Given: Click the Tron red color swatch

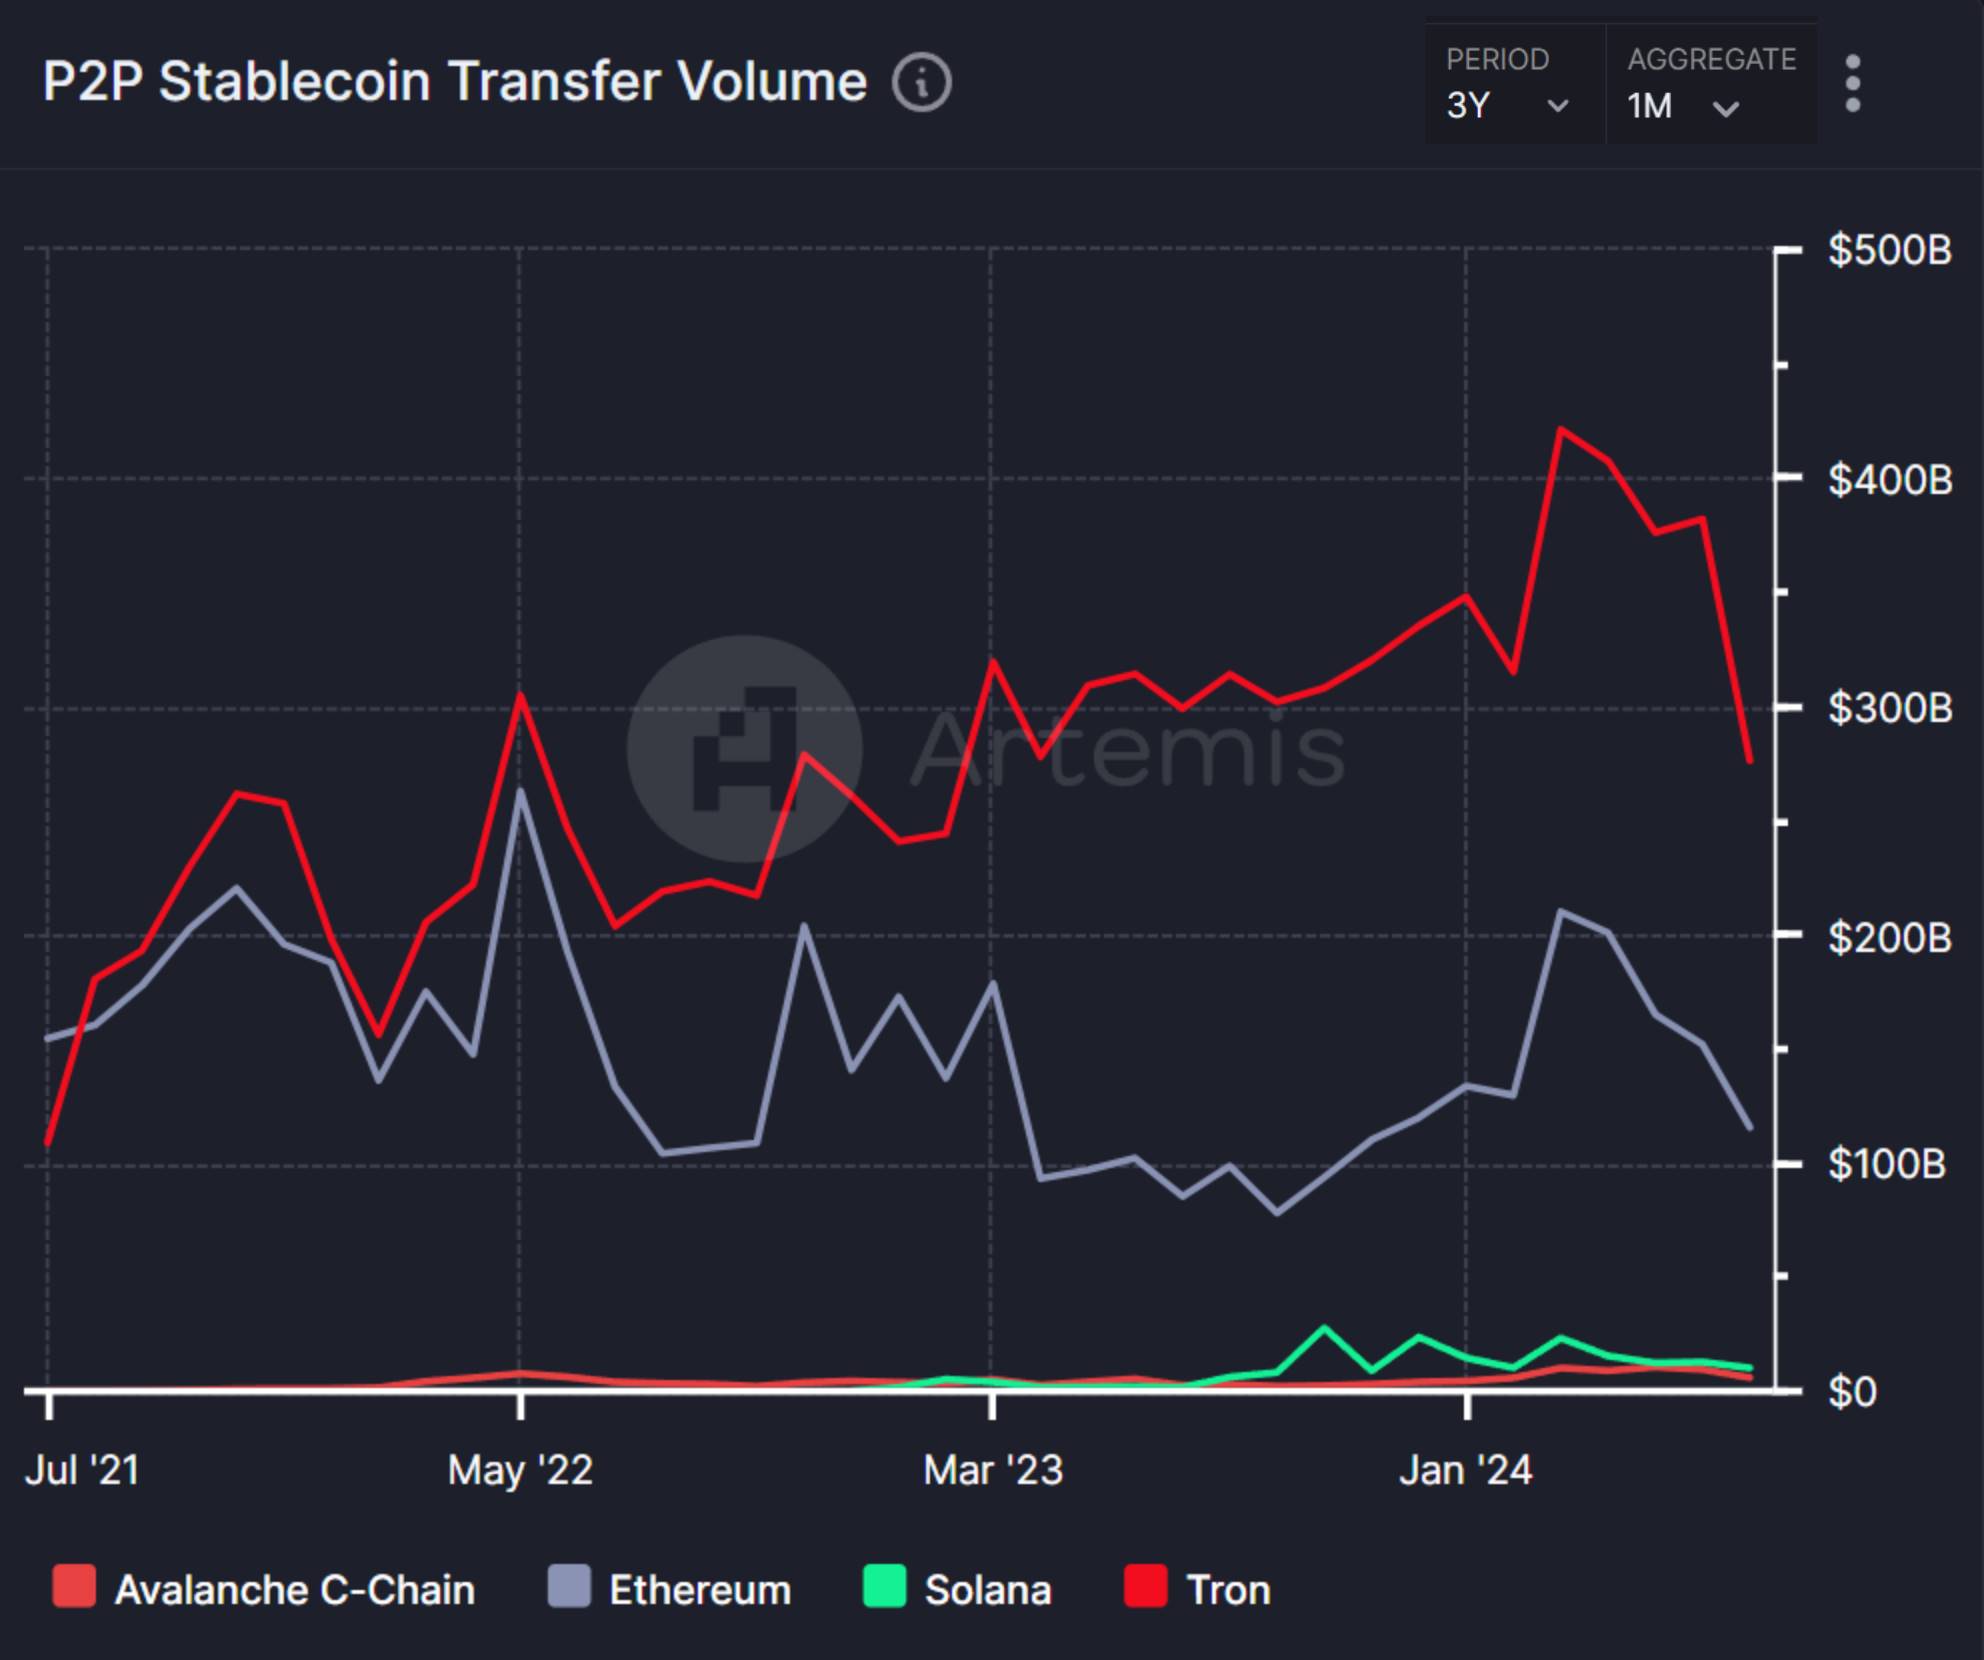Looking at the screenshot, I should [1145, 1587].
